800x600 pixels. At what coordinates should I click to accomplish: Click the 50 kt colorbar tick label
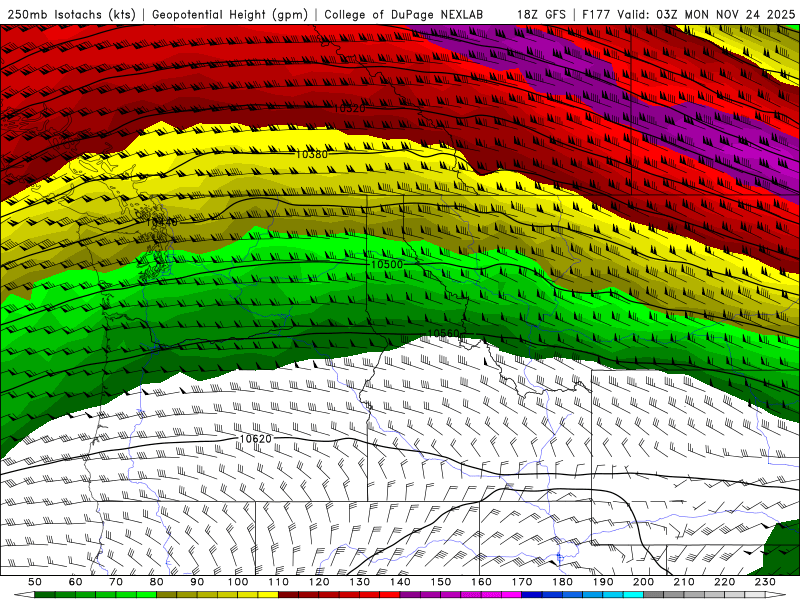(x=35, y=582)
